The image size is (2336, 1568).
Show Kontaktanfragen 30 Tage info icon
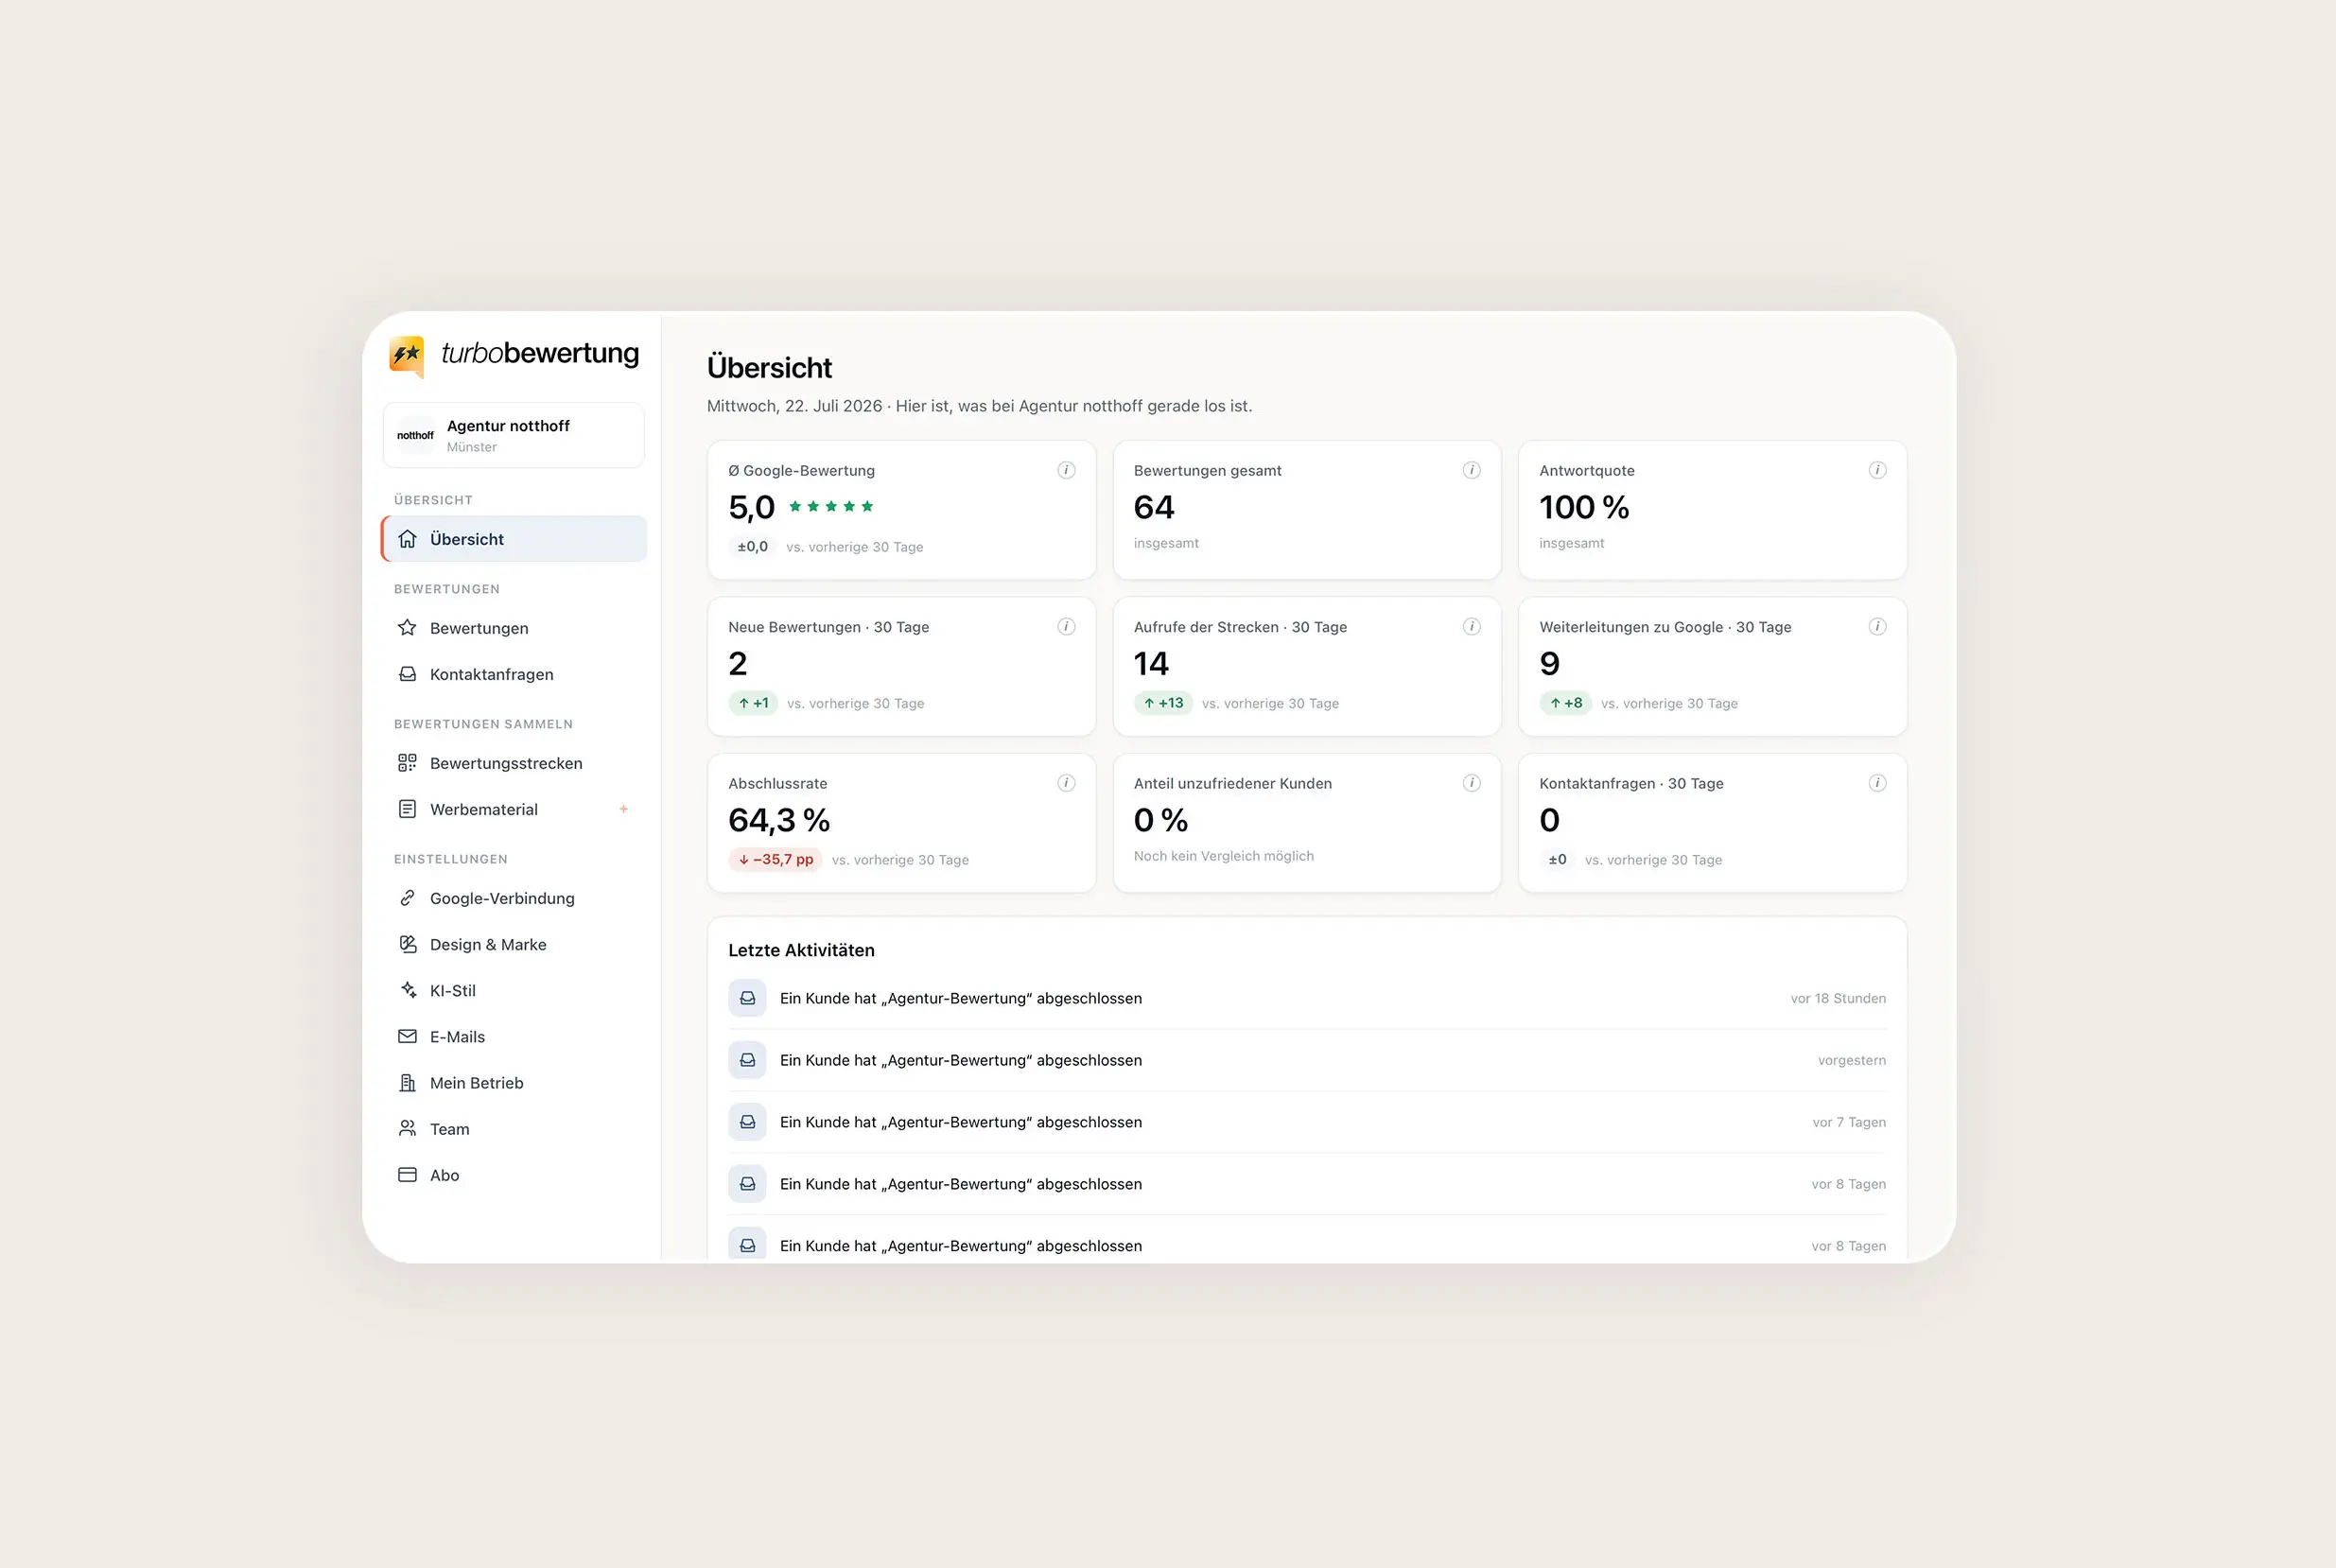[x=1877, y=783]
